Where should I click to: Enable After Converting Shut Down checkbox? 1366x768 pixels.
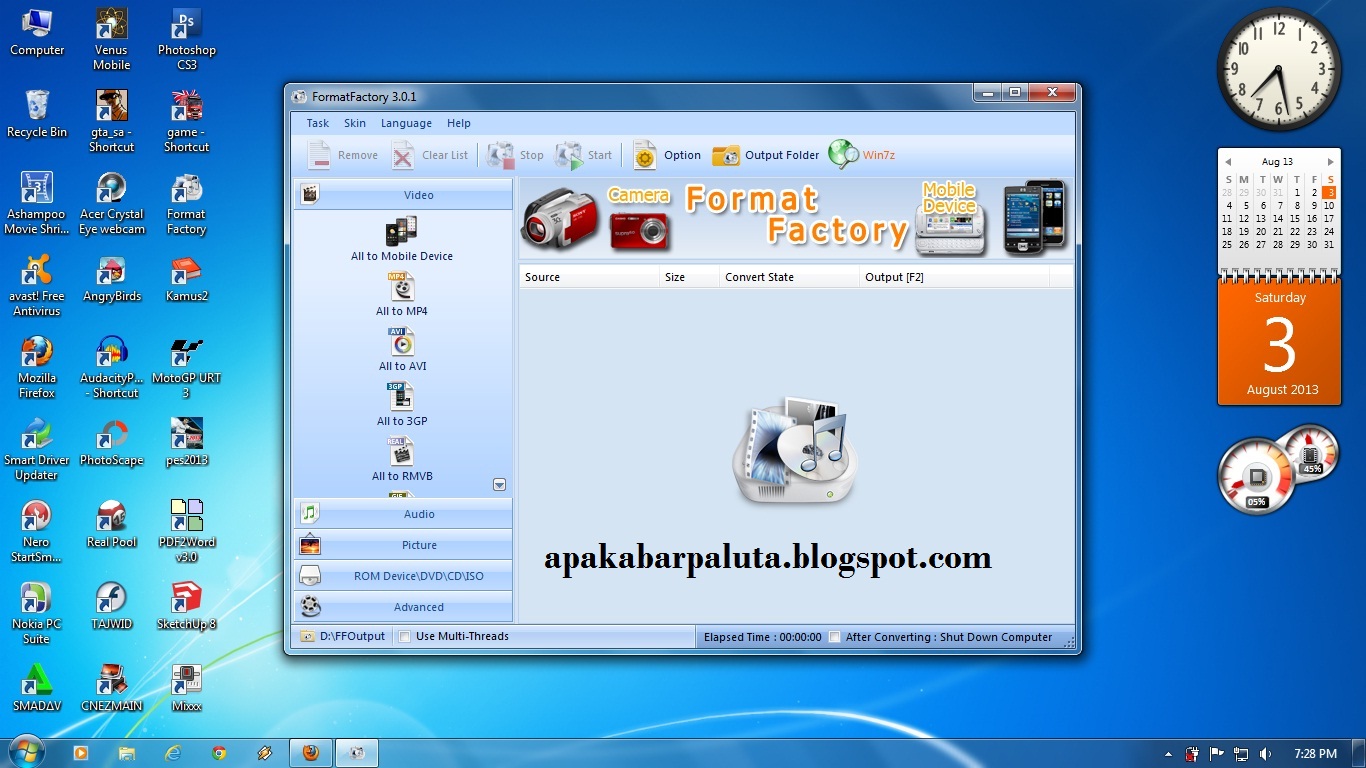coord(835,637)
